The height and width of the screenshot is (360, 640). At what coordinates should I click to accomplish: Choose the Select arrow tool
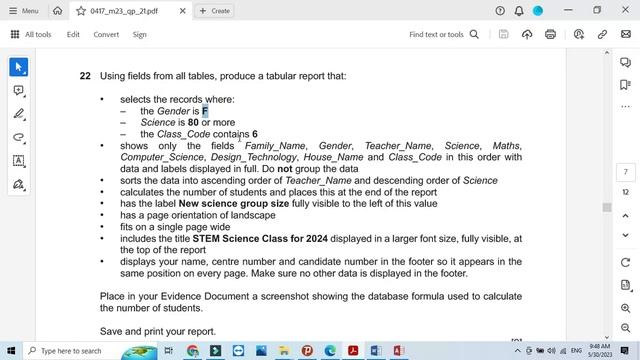pos(18,67)
